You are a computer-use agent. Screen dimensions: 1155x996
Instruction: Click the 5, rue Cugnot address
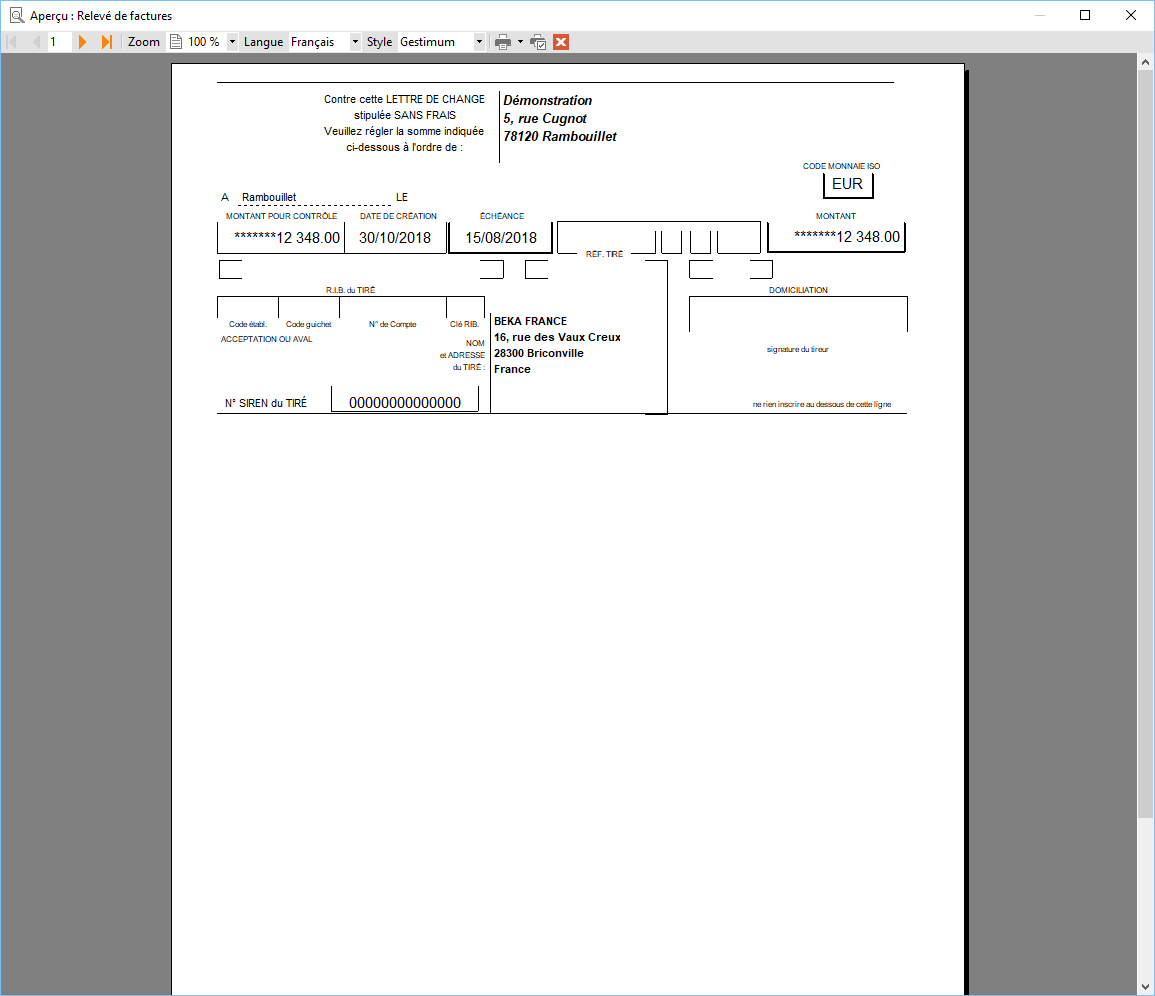(x=545, y=119)
